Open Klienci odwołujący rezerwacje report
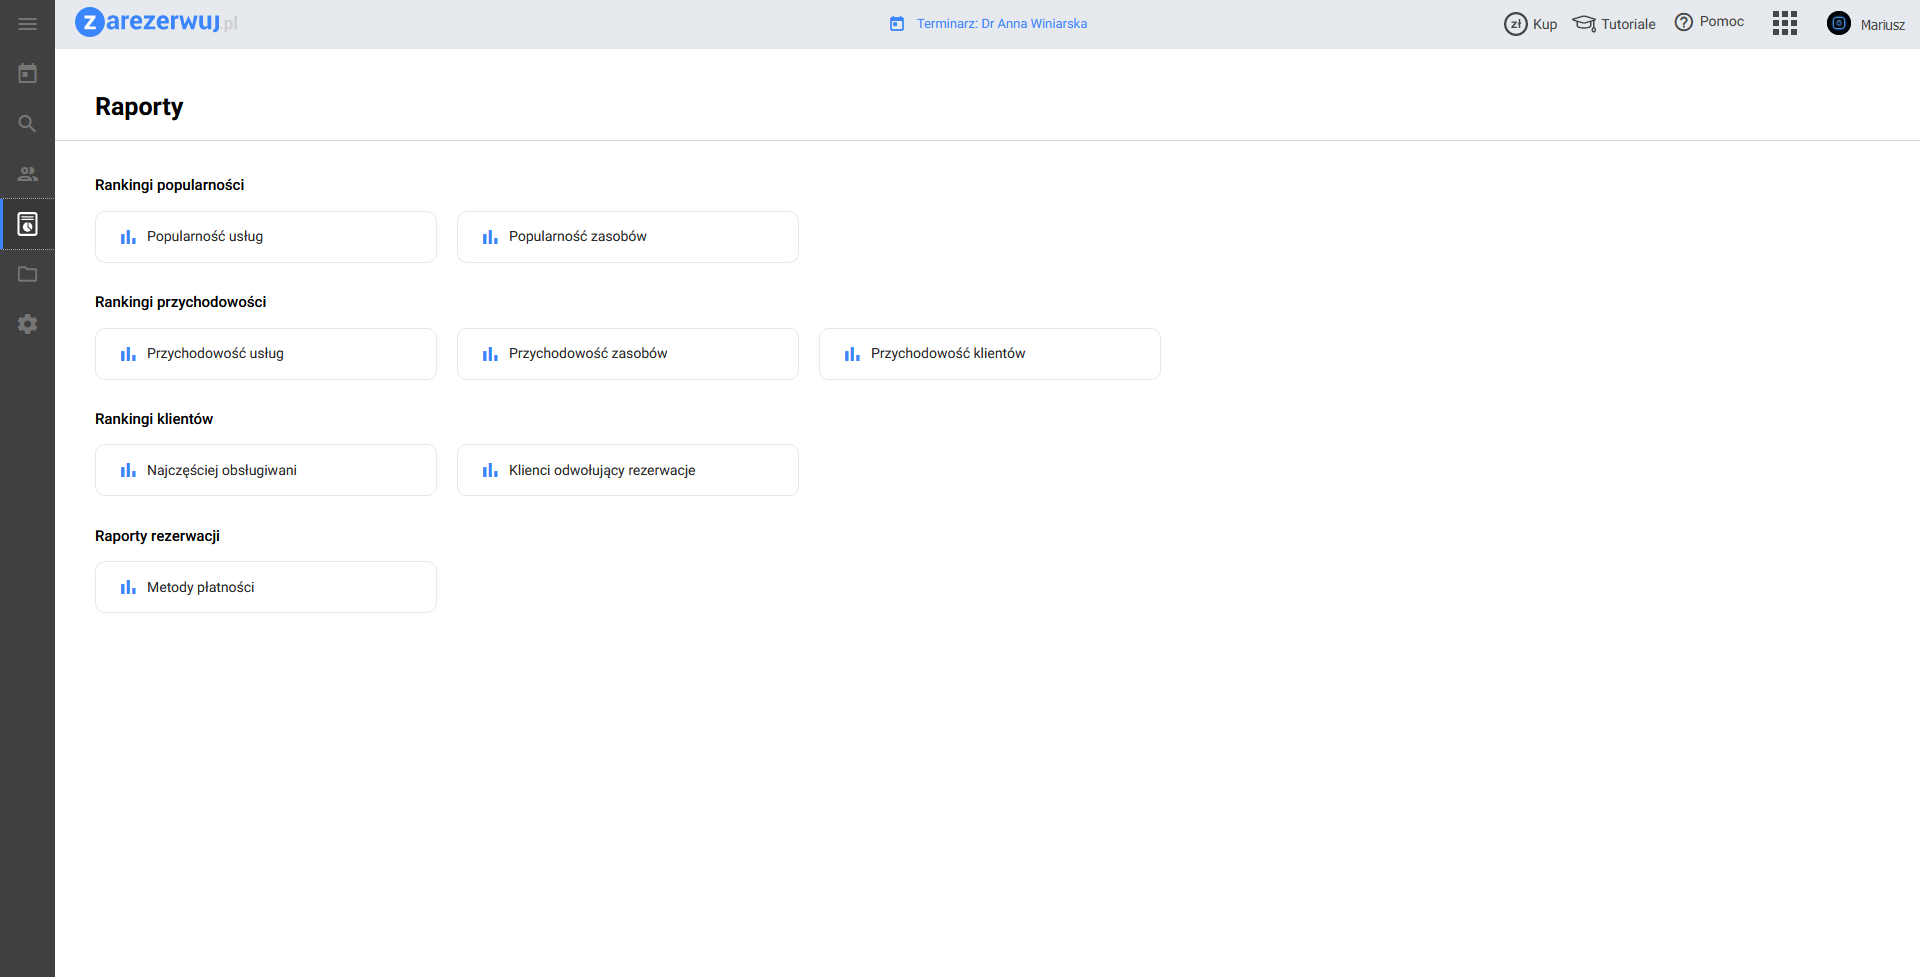 click(x=628, y=471)
